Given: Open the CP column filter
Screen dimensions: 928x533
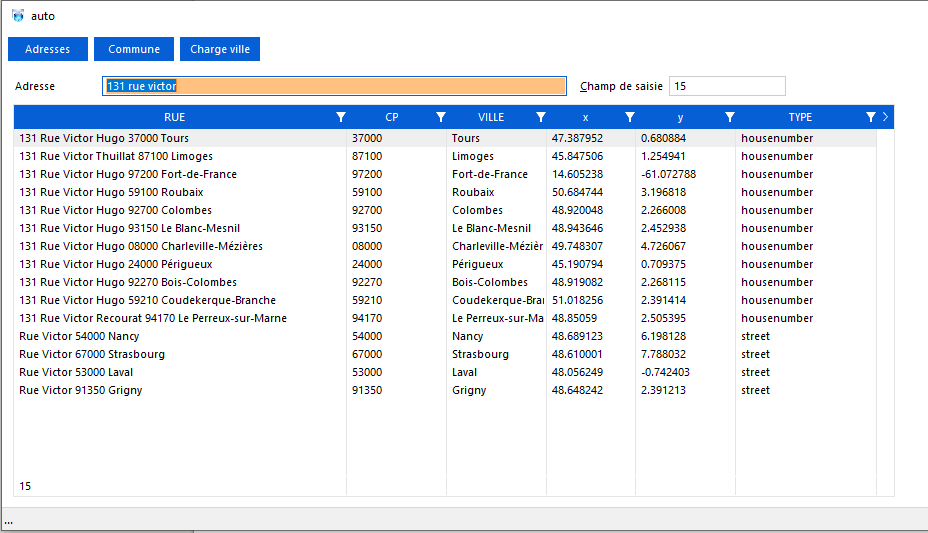Looking at the screenshot, I should (441, 117).
